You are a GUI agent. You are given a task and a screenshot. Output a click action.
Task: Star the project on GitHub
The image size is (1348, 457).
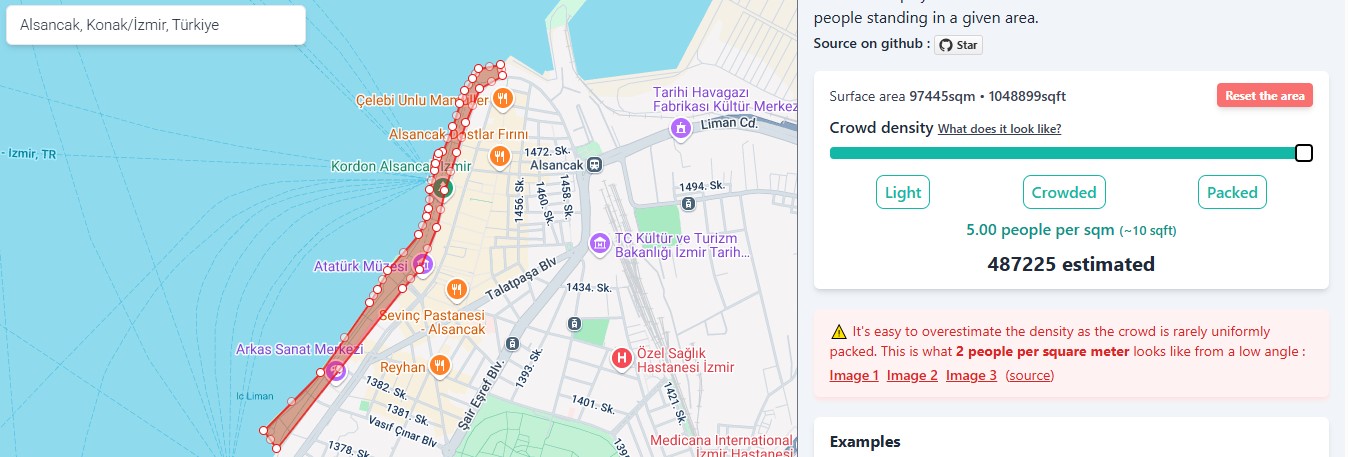[958, 44]
